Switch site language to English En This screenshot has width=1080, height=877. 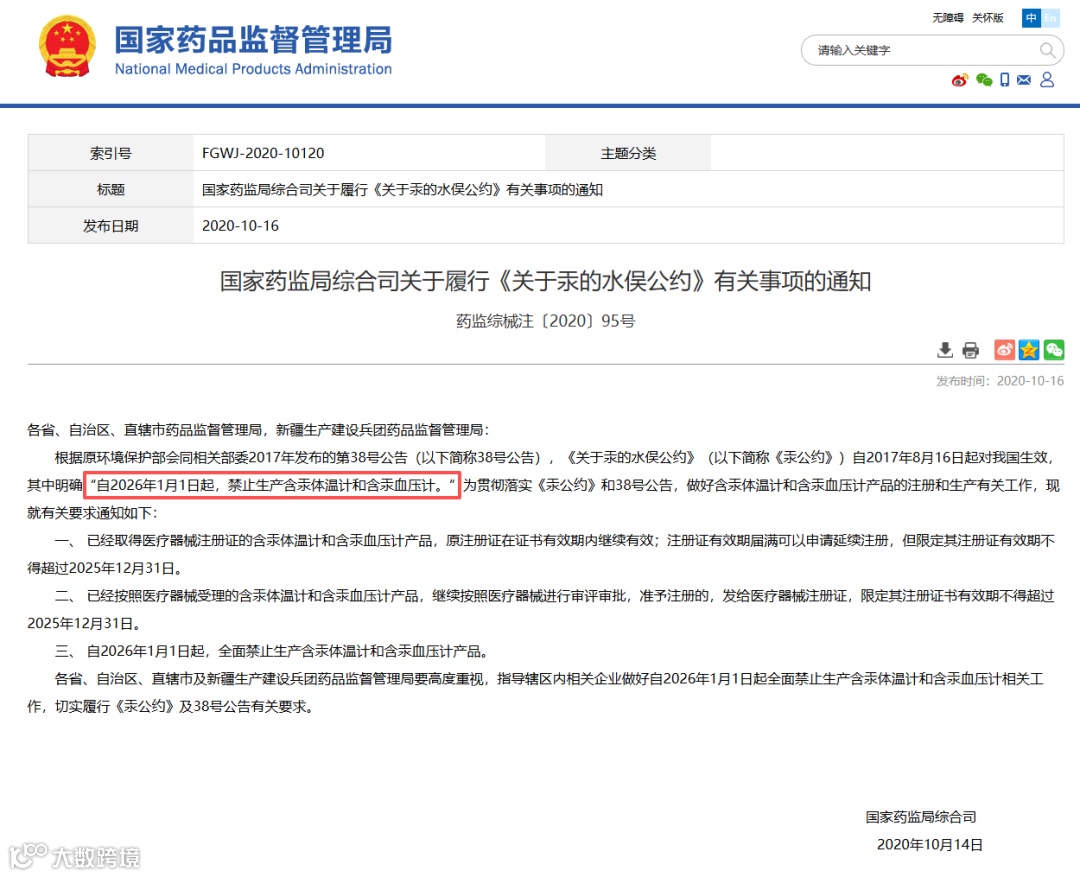click(x=1050, y=18)
